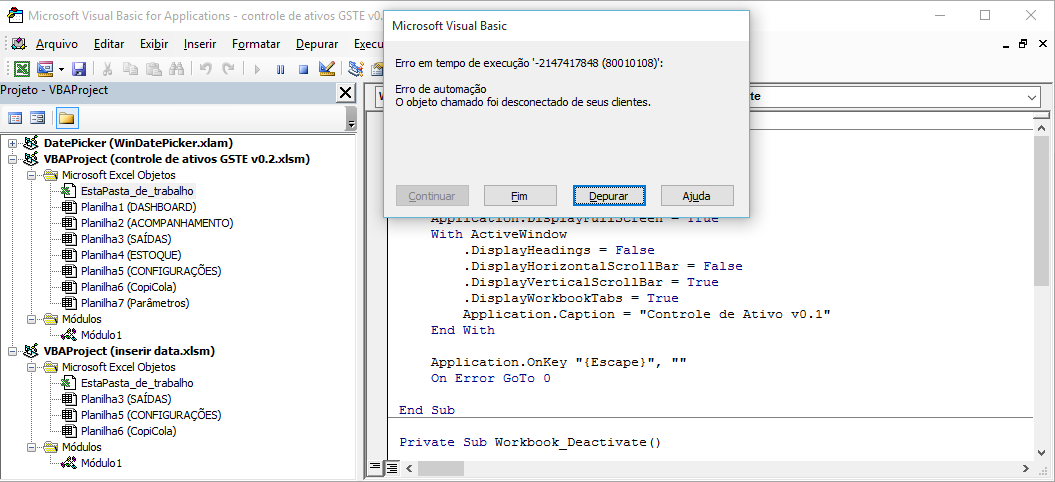This screenshot has height=482, width=1055.
Task: Select Planilha7 (Parâmetros) in the tree
Action: click(x=135, y=303)
